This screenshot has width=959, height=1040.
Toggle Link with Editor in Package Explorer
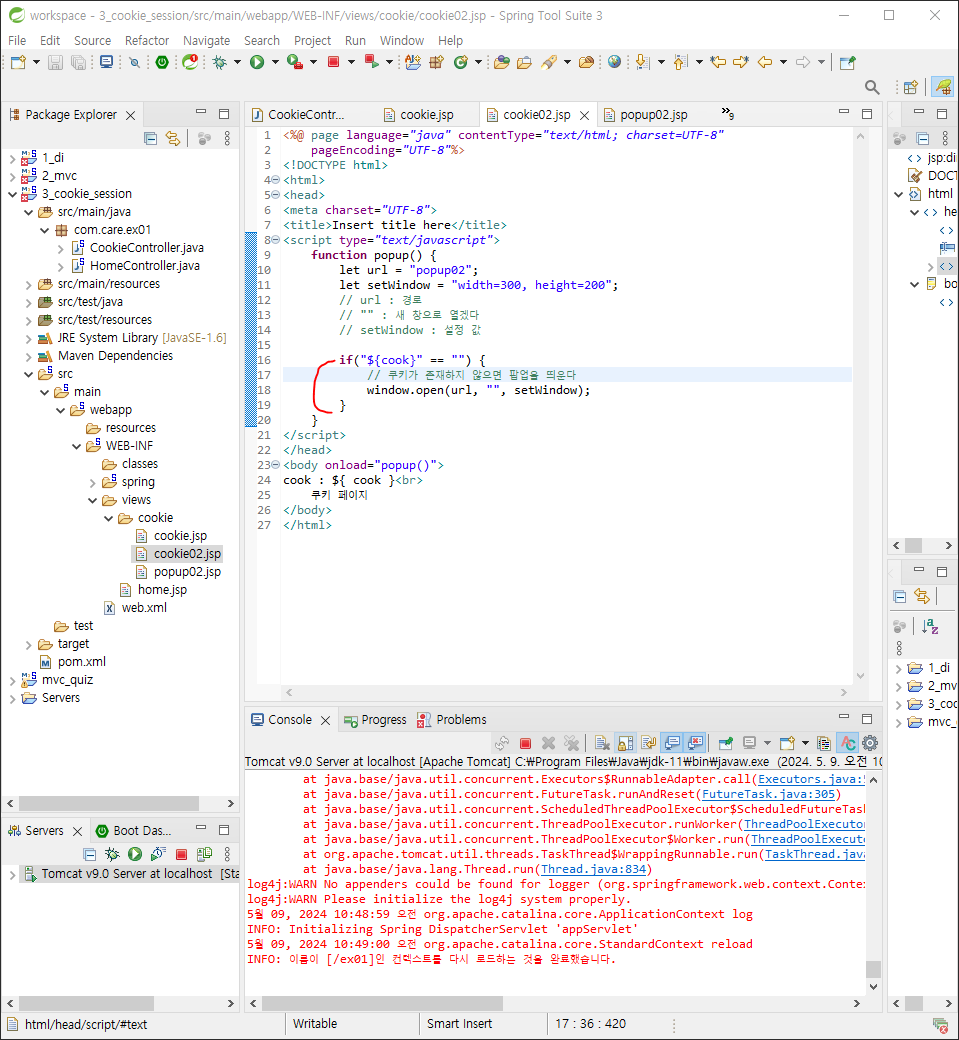[173, 138]
